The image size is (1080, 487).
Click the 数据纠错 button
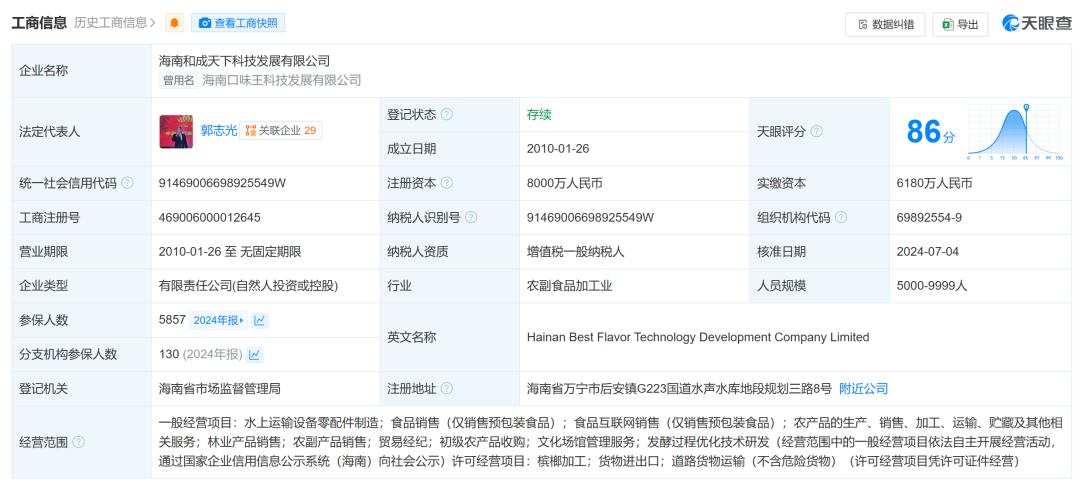(x=885, y=24)
